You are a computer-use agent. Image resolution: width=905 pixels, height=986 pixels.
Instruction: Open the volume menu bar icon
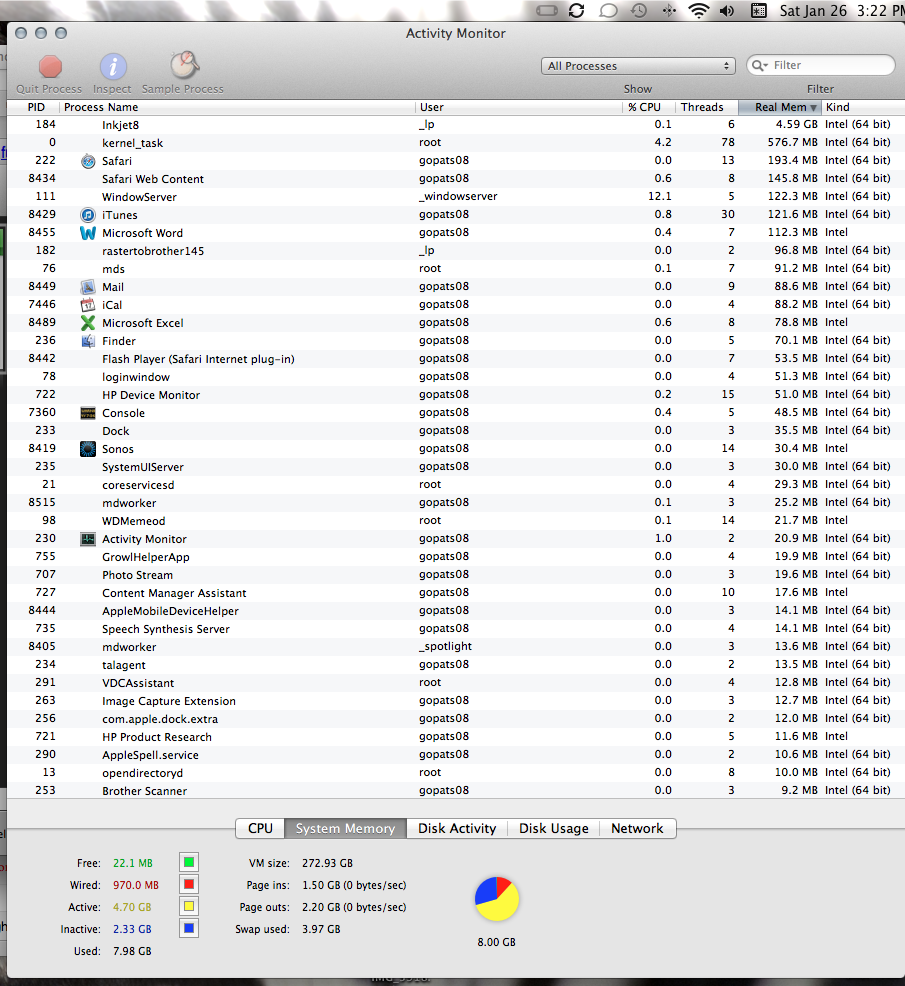pyautogui.click(x=727, y=11)
